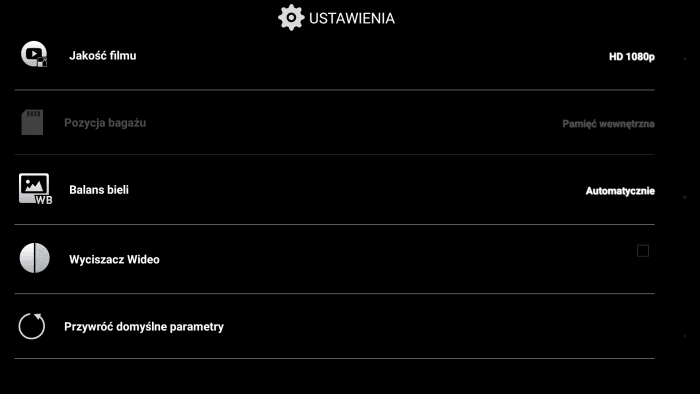Click the faint dot at the Przywróć row's end

[x=685, y=336]
